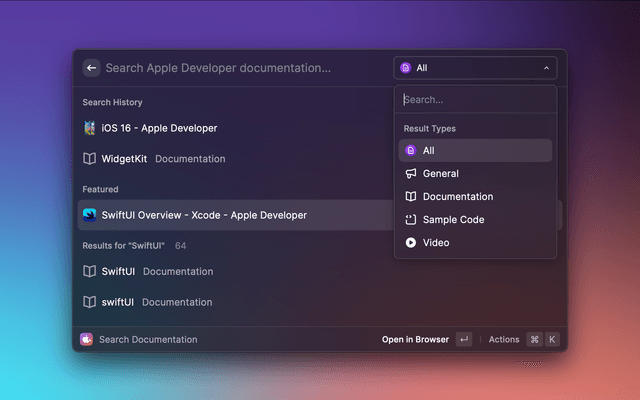Click the back arrow button
The width and height of the screenshot is (640, 400).
[x=92, y=68]
